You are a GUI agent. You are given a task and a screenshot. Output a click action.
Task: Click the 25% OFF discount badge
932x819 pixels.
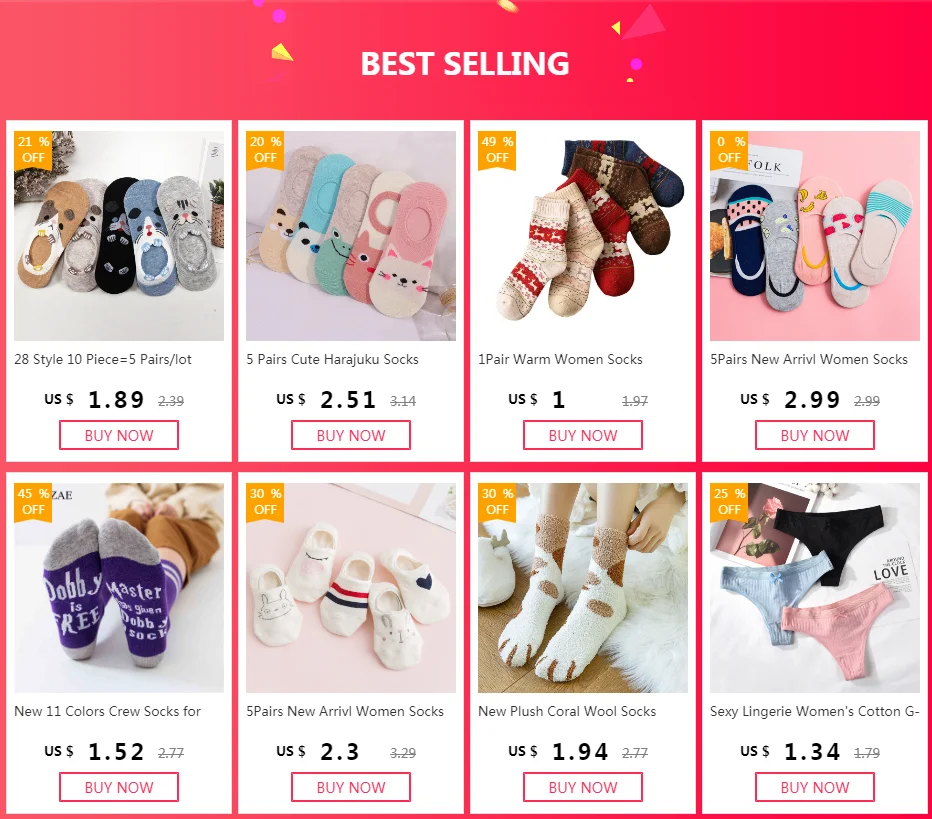(x=729, y=502)
